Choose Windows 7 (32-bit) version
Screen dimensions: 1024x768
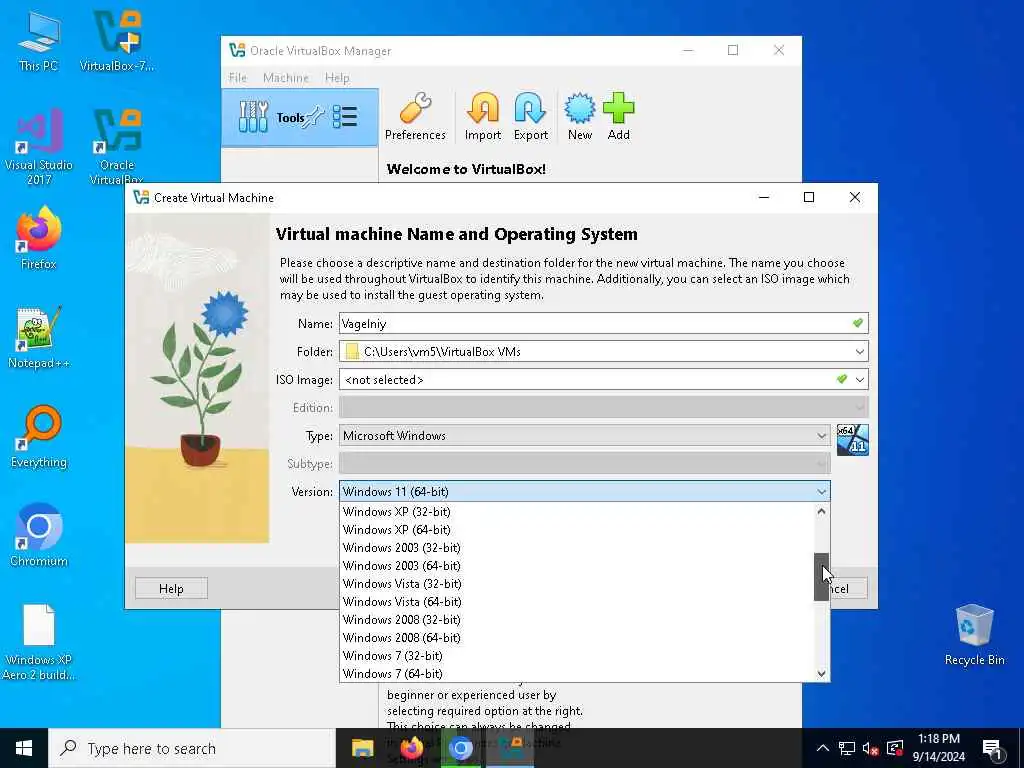(577, 655)
